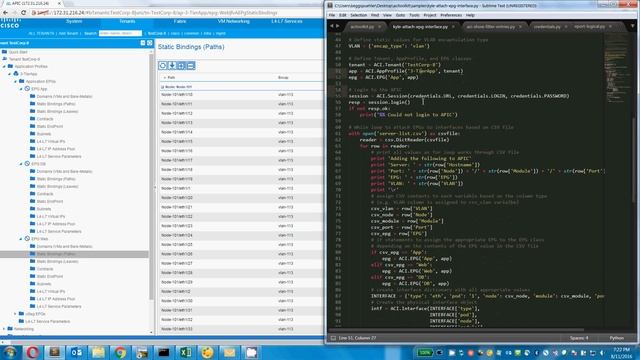Open the Fabric tab in the APIC header

[180, 21]
